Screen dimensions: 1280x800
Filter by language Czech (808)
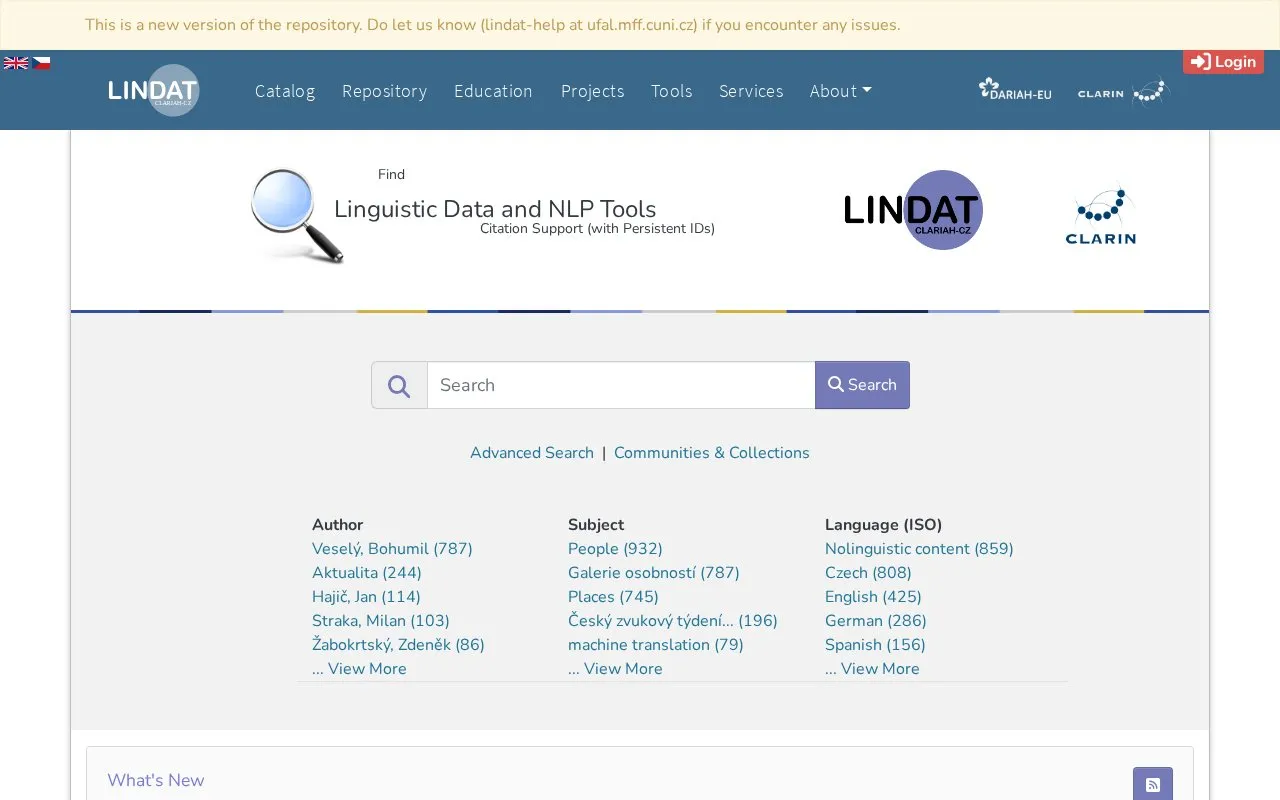click(x=868, y=573)
